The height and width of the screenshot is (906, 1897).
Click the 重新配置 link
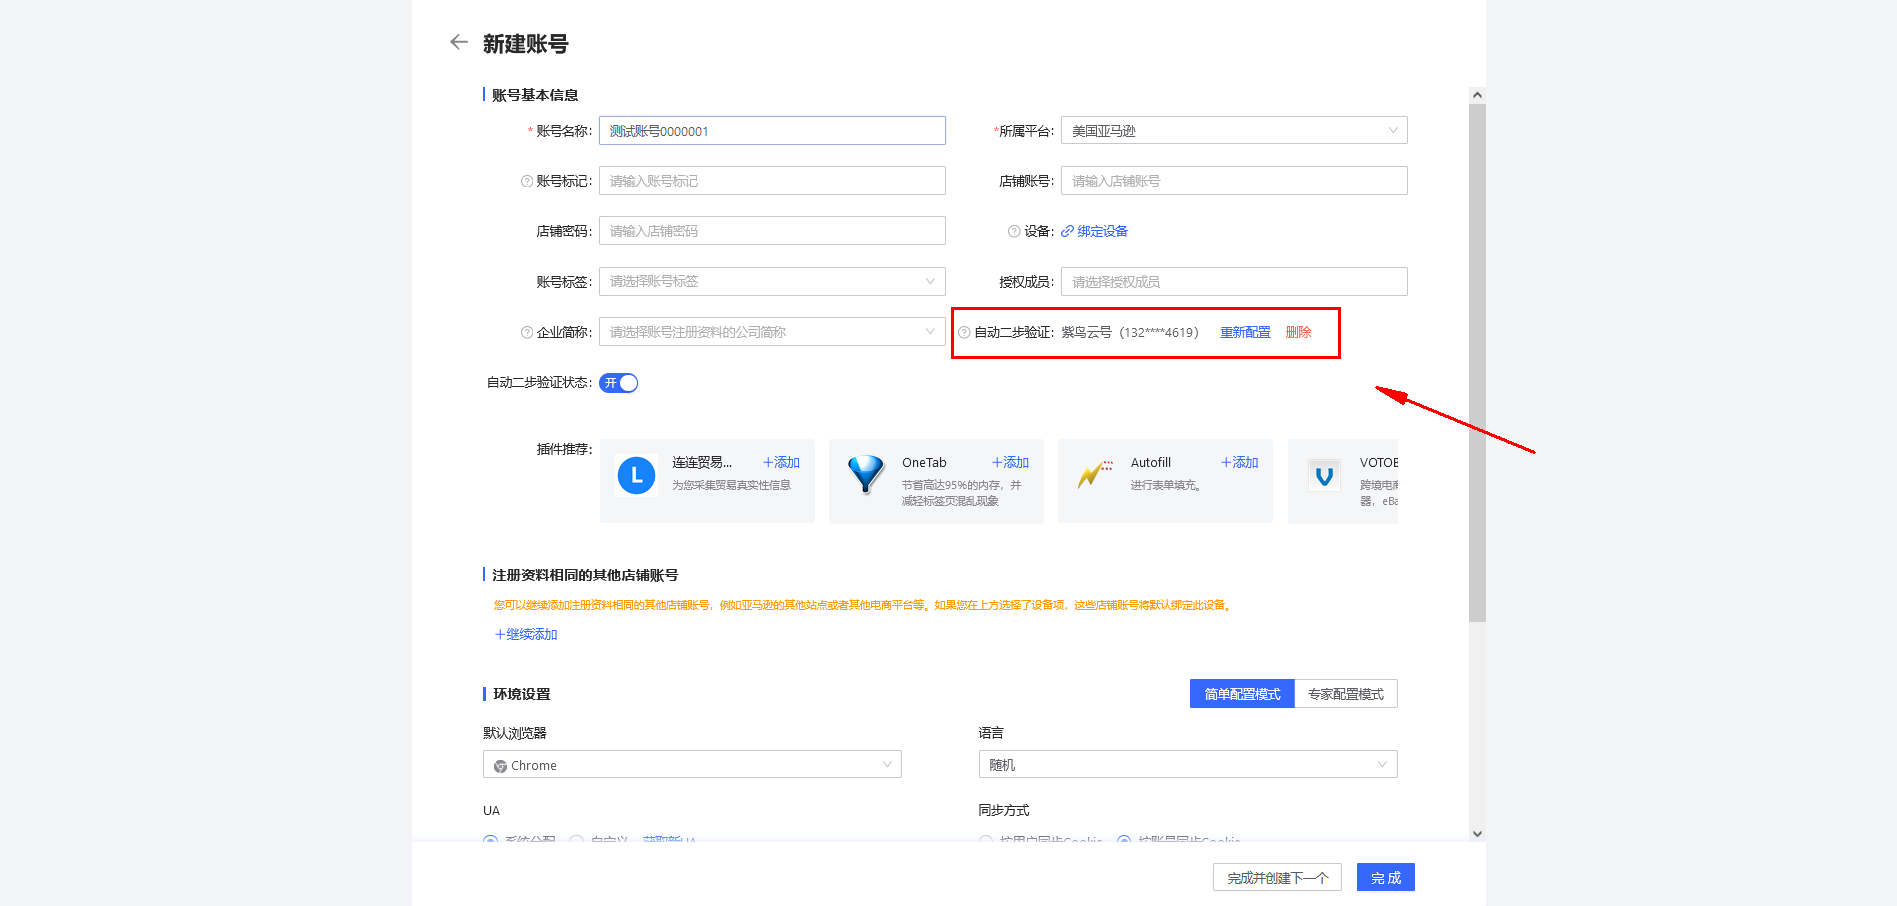click(x=1244, y=331)
